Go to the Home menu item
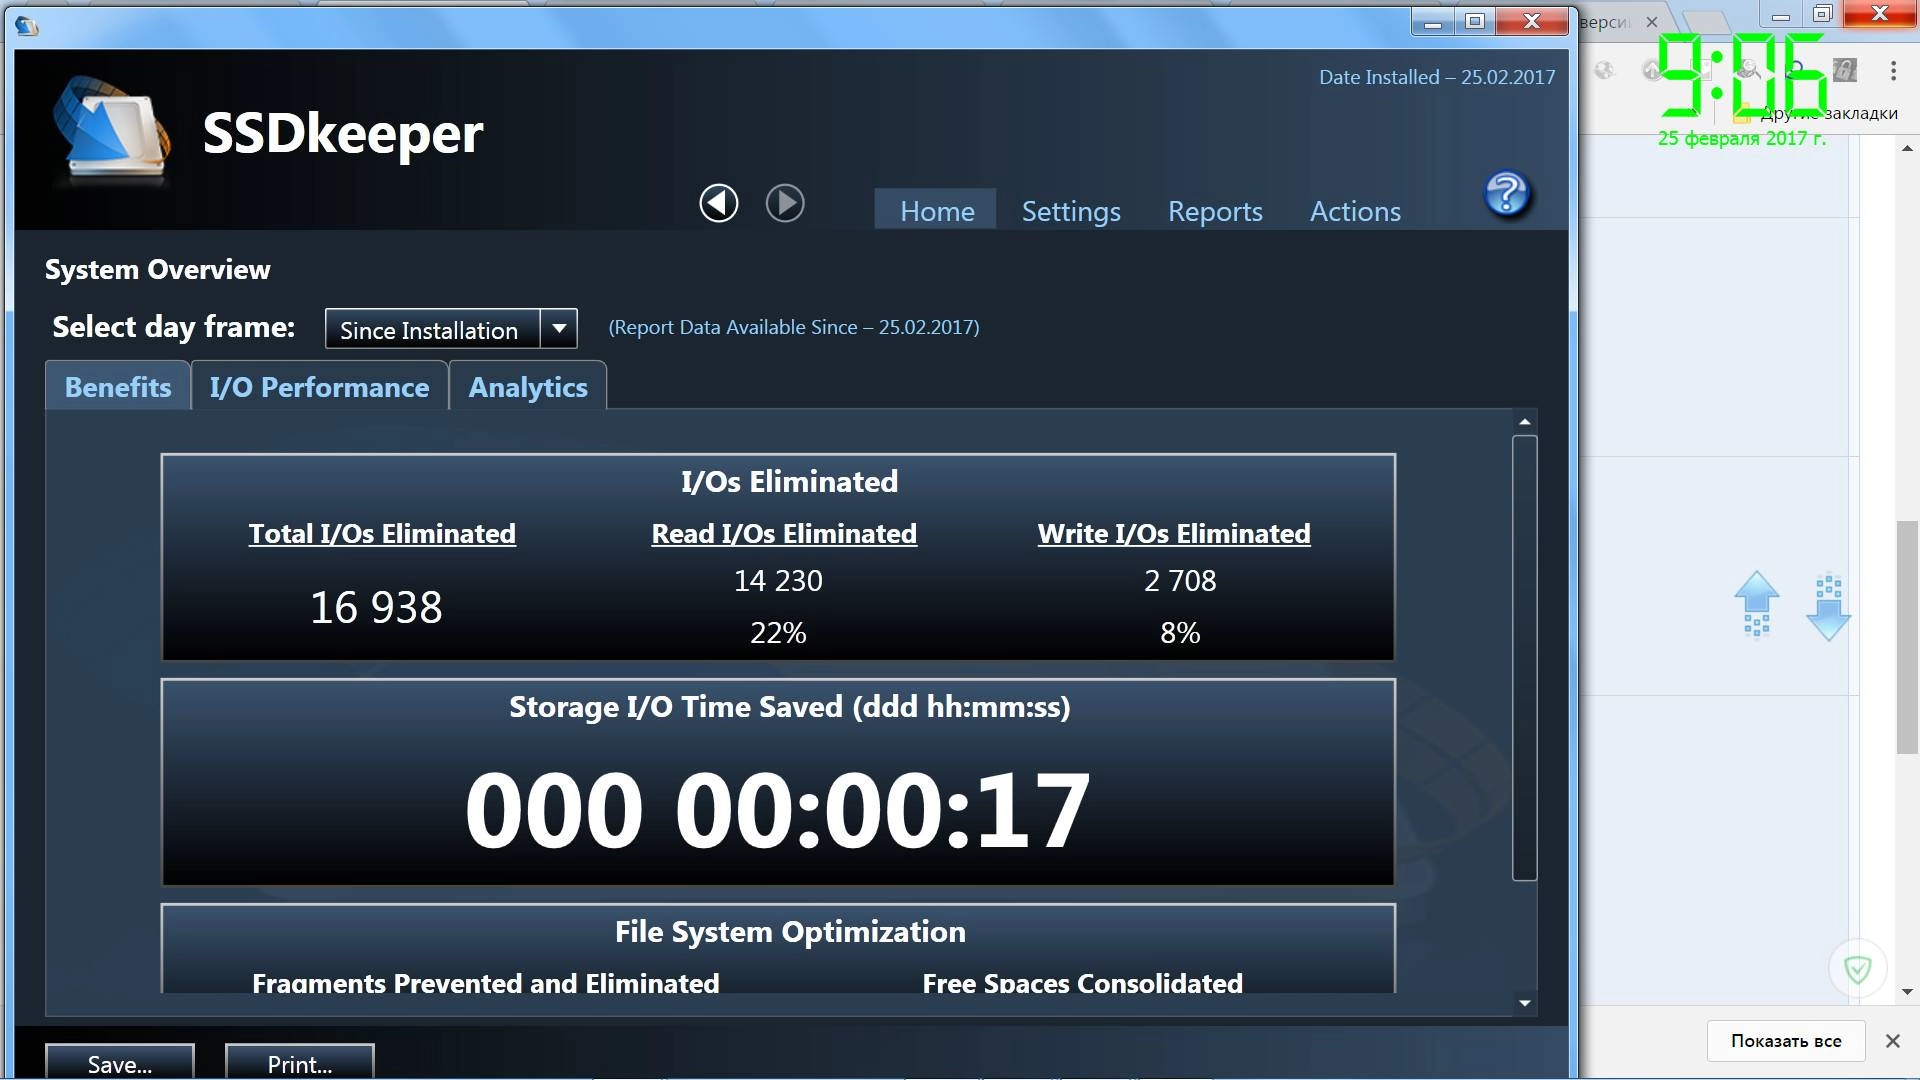 point(936,211)
